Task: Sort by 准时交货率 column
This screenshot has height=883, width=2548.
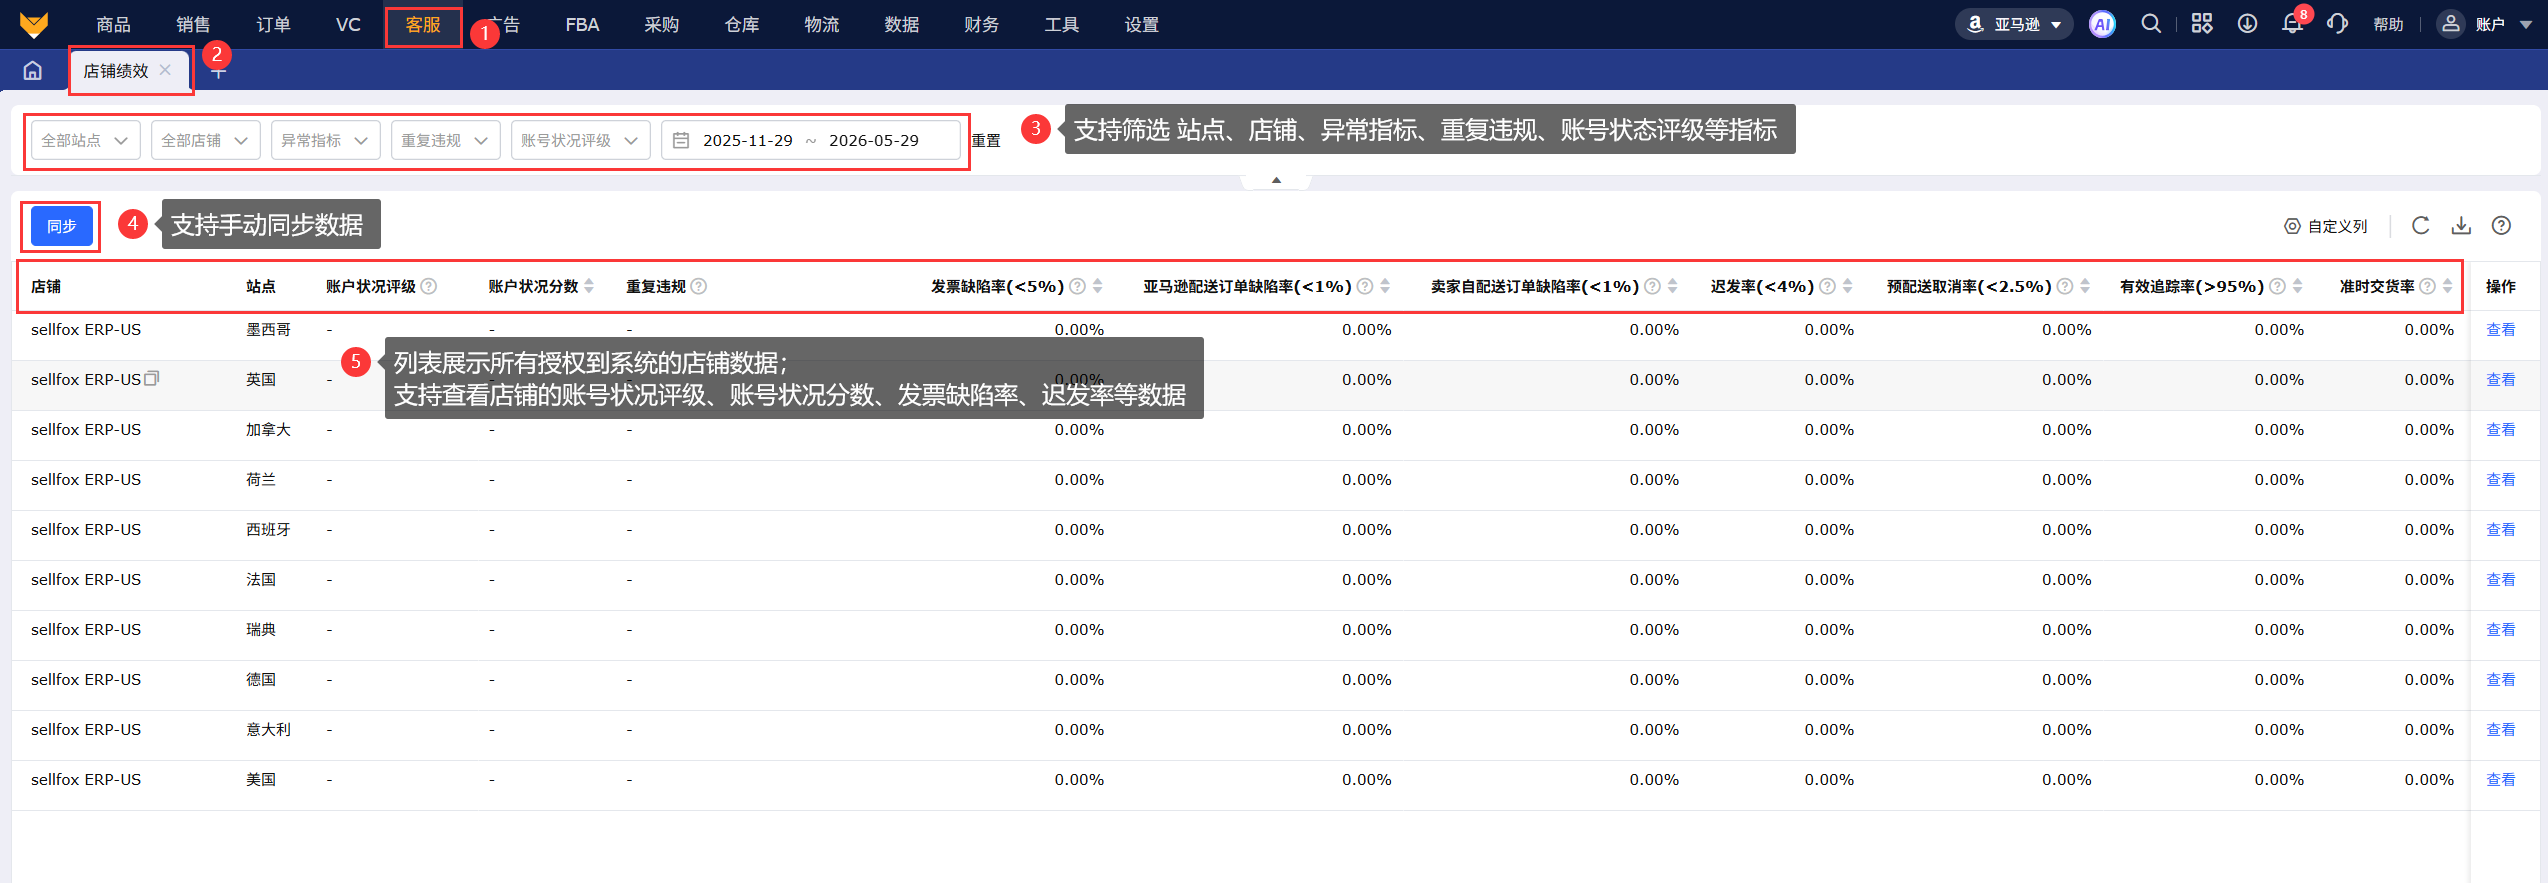Action: 2448,286
